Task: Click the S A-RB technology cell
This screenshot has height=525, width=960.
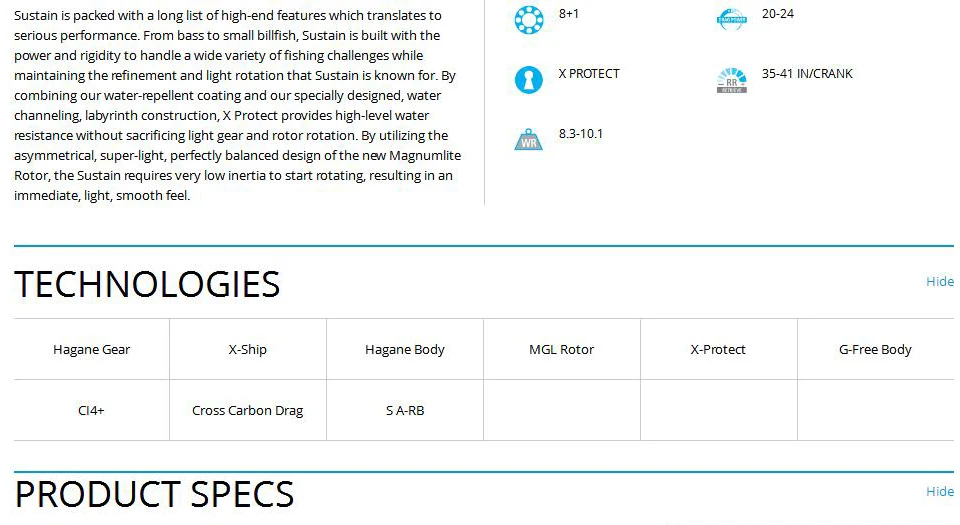Action: pyautogui.click(x=405, y=410)
